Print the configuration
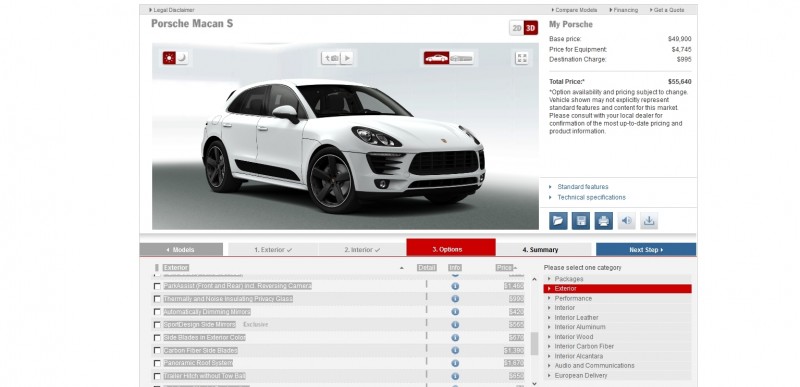This screenshot has height=387, width=800. (x=604, y=221)
